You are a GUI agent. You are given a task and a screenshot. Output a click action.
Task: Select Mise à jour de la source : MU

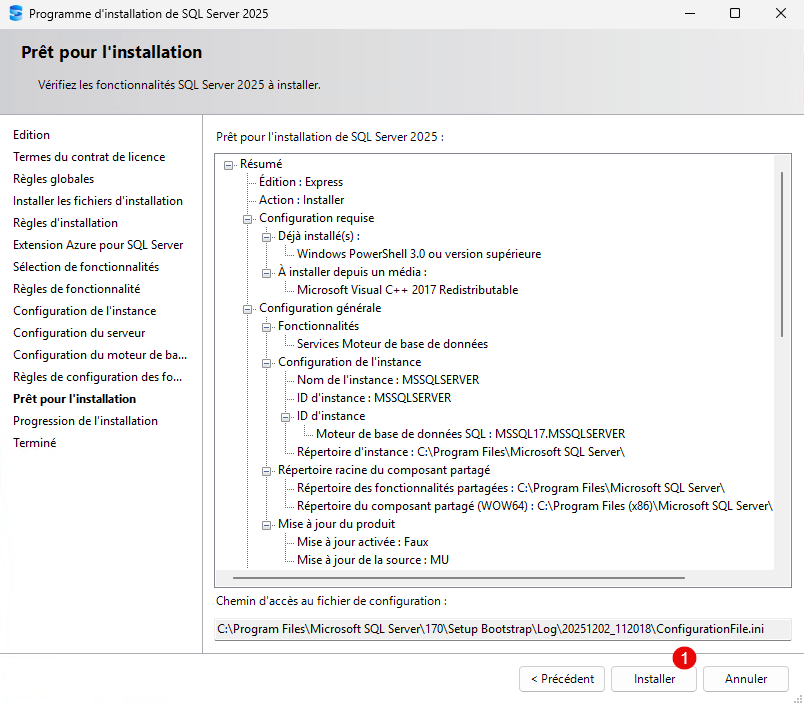coord(373,560)
